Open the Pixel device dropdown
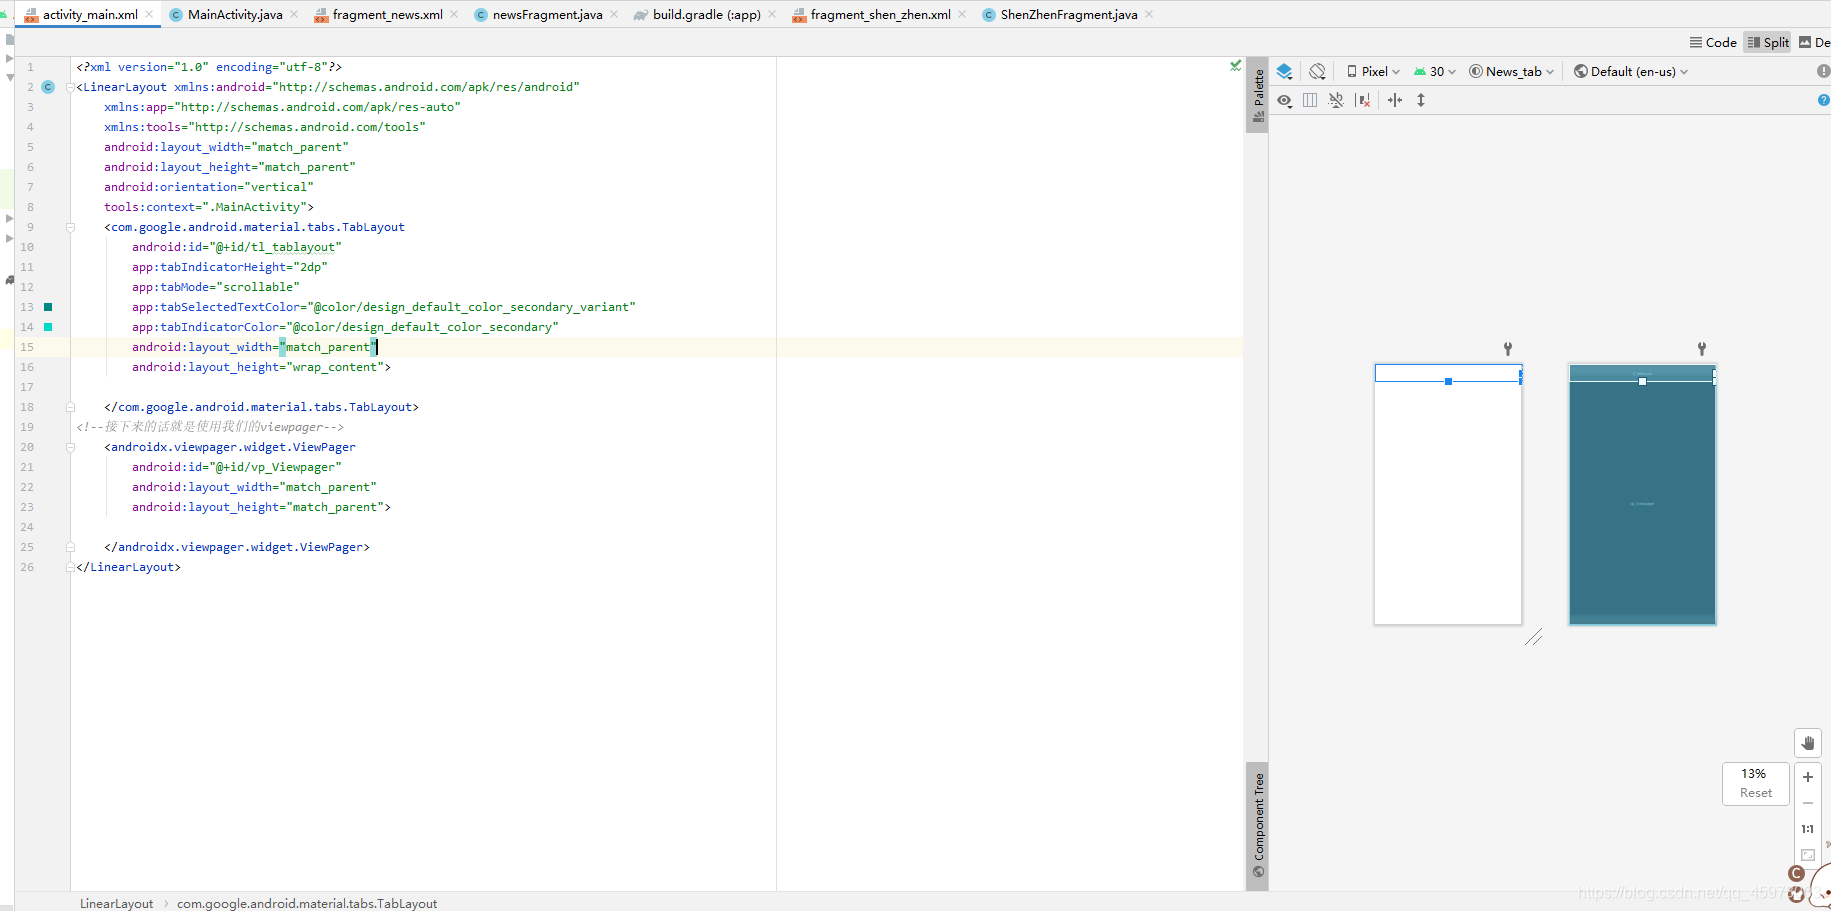This screenshot has width=1831, height=911. (x=1372, y=71)
